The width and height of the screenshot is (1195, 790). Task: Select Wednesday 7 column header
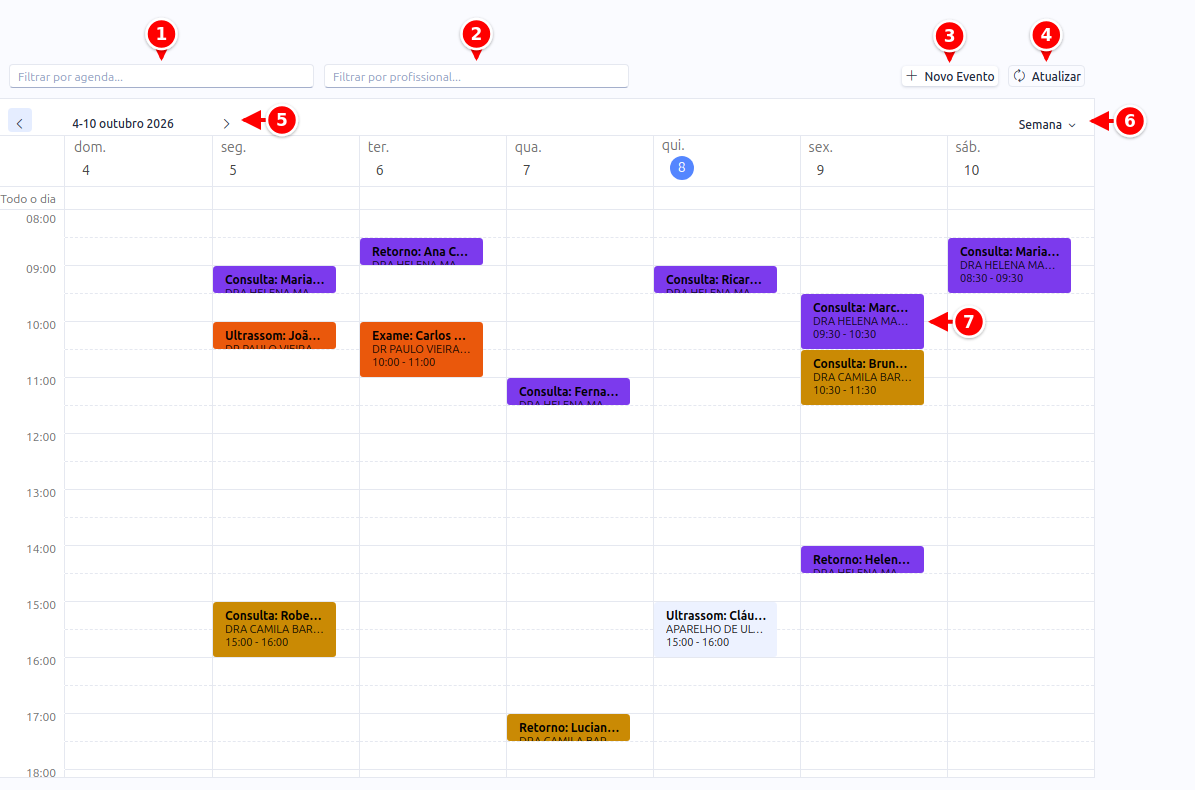coord(580,159)
